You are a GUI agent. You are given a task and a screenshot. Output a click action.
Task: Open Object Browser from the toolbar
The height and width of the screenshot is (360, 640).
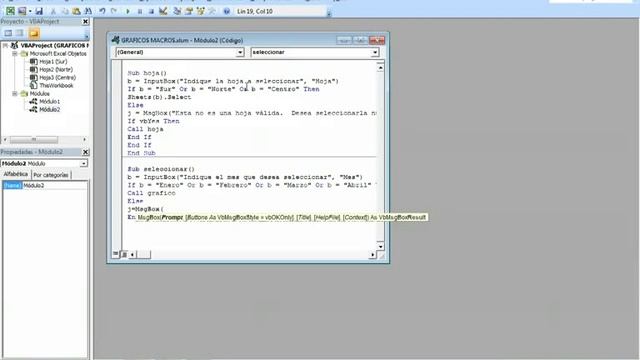[x=200, y=11]
